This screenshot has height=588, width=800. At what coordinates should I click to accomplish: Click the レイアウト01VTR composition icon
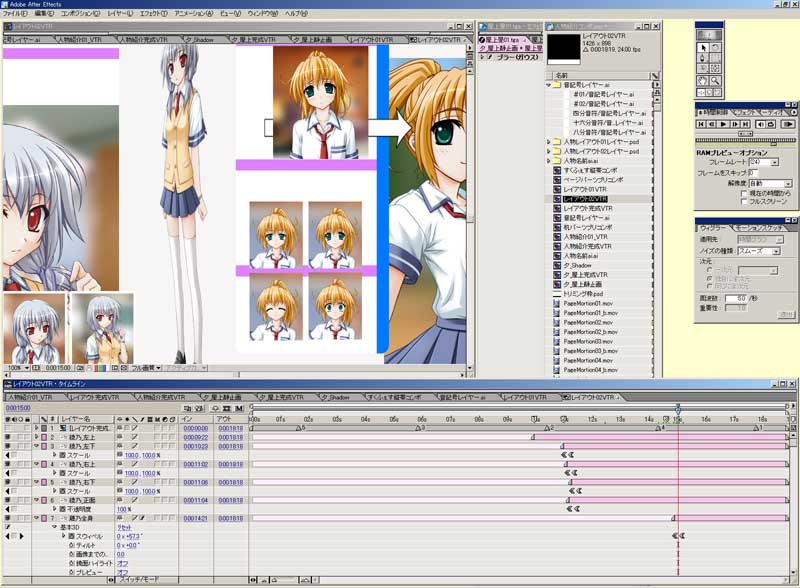[x=557, y=189]
